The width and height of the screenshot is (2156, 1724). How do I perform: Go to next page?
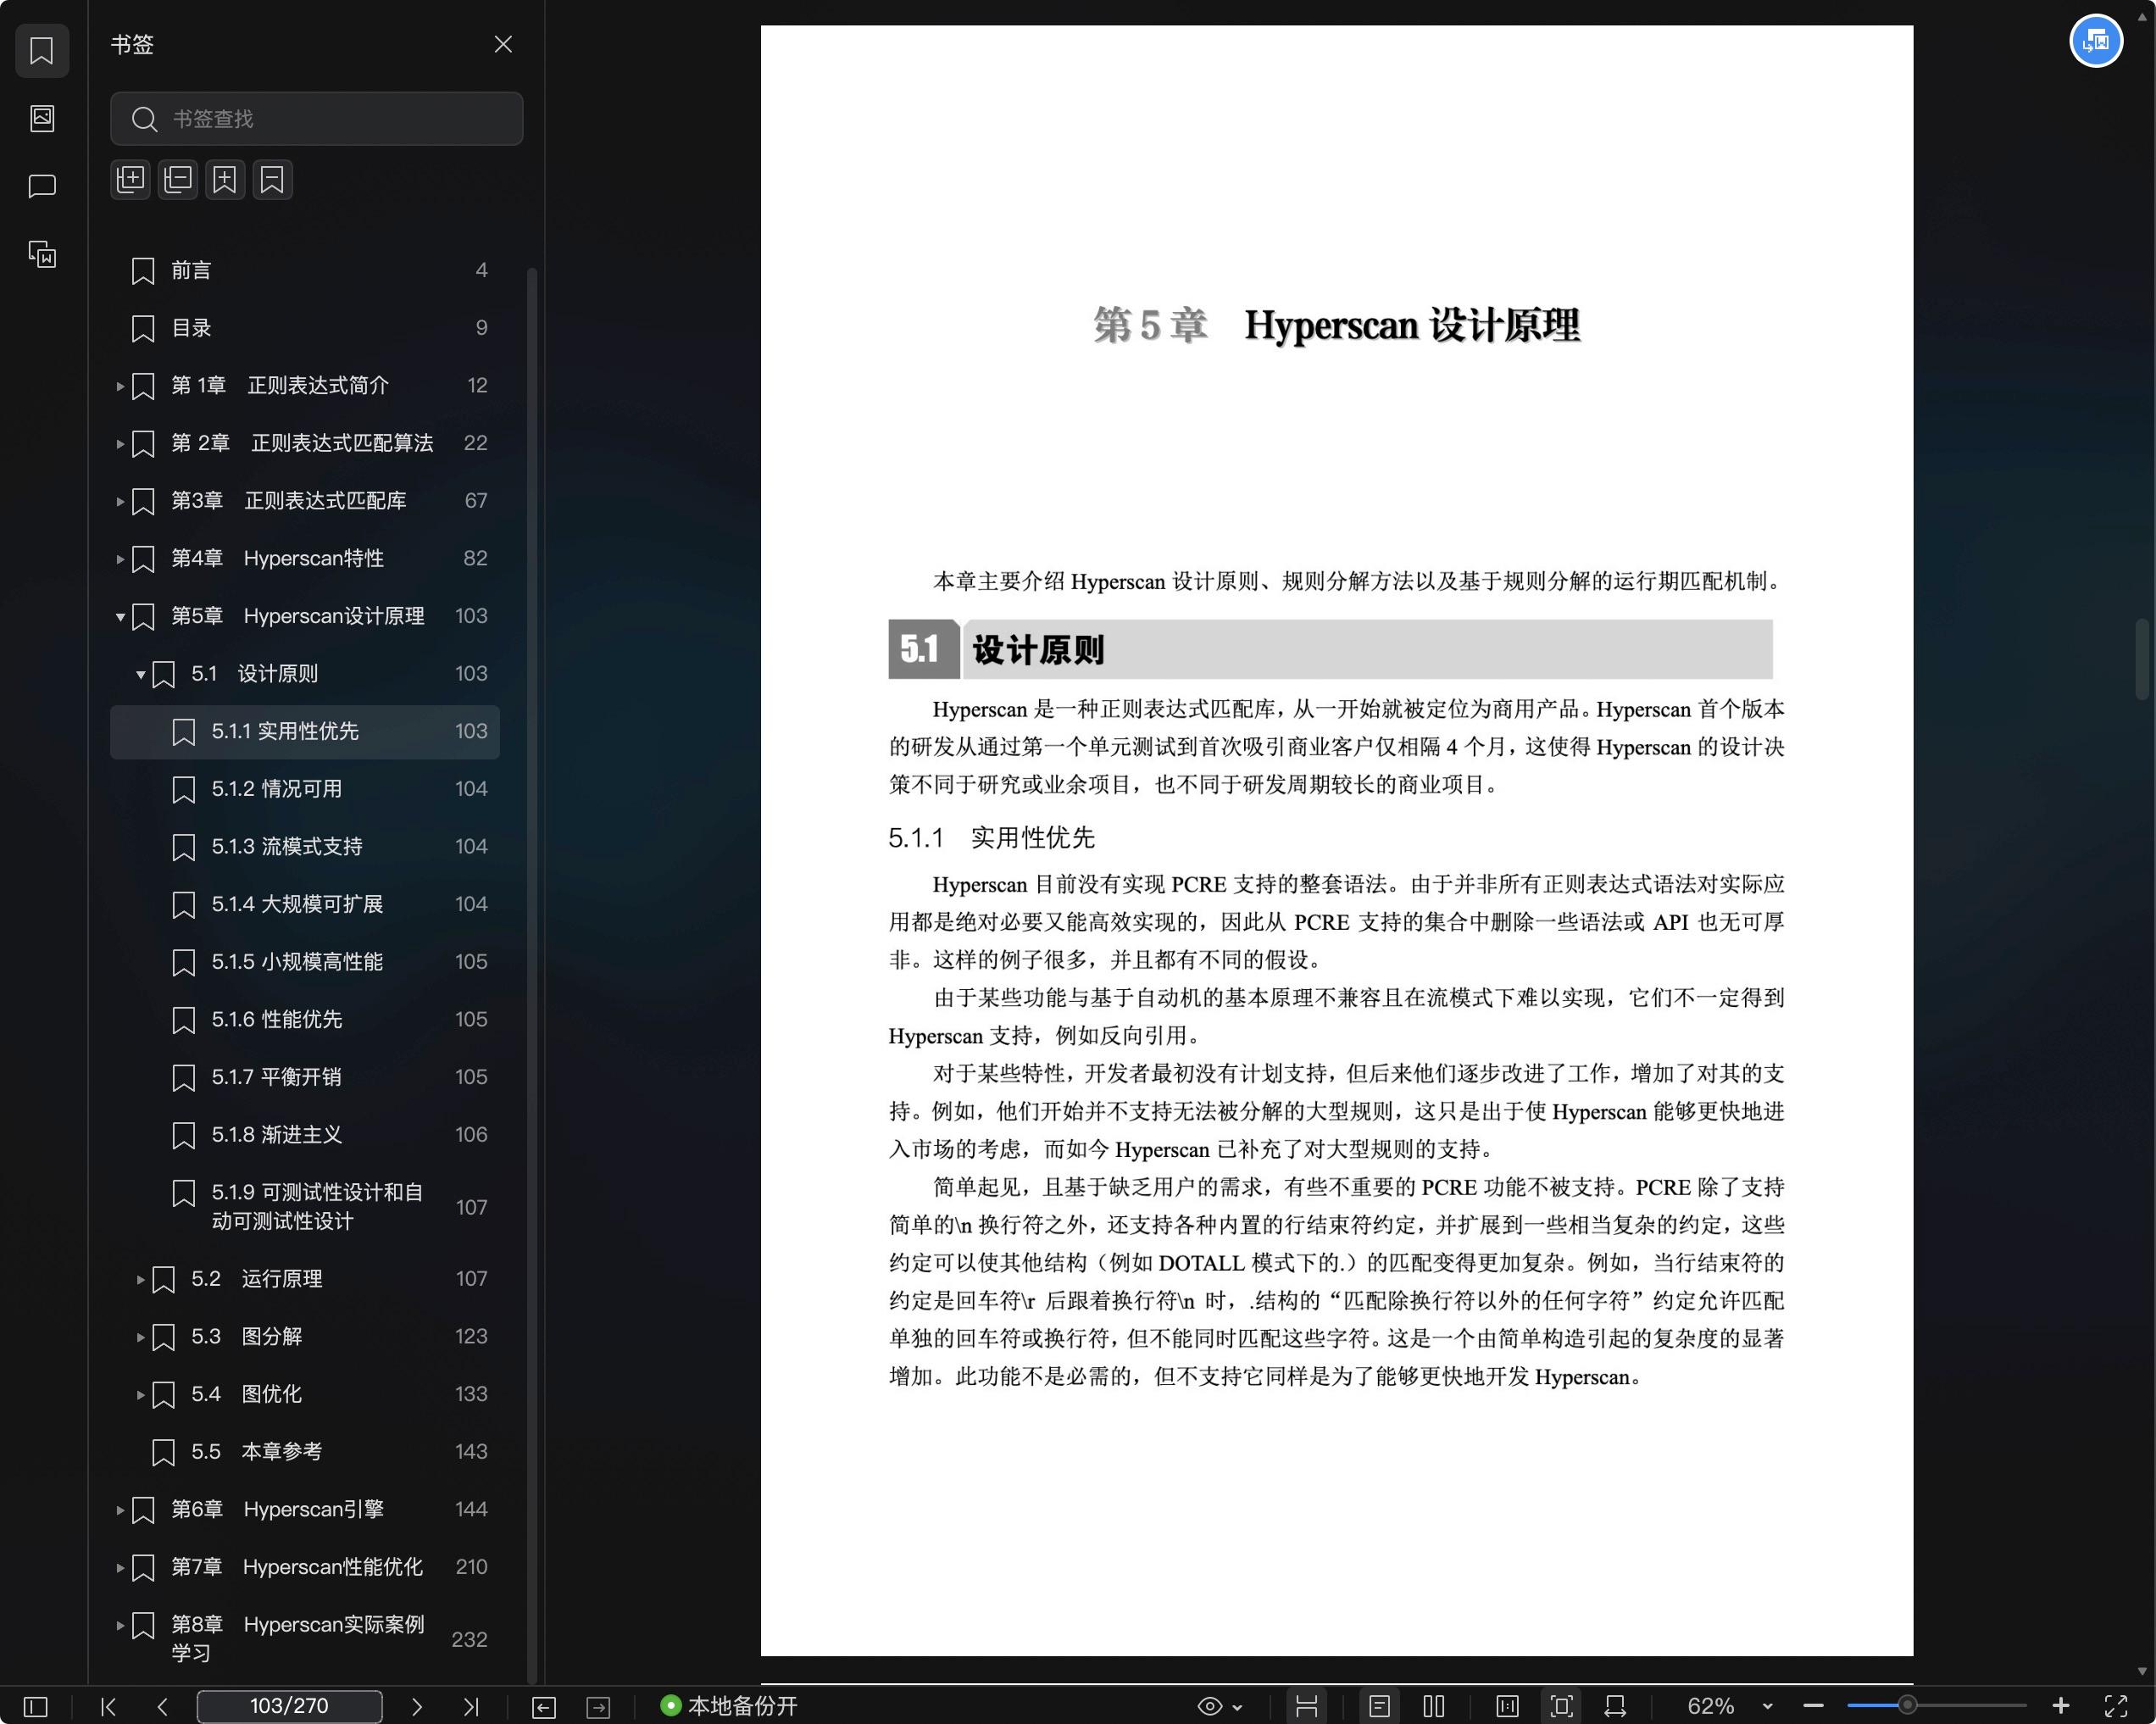tap(417, 1706)
